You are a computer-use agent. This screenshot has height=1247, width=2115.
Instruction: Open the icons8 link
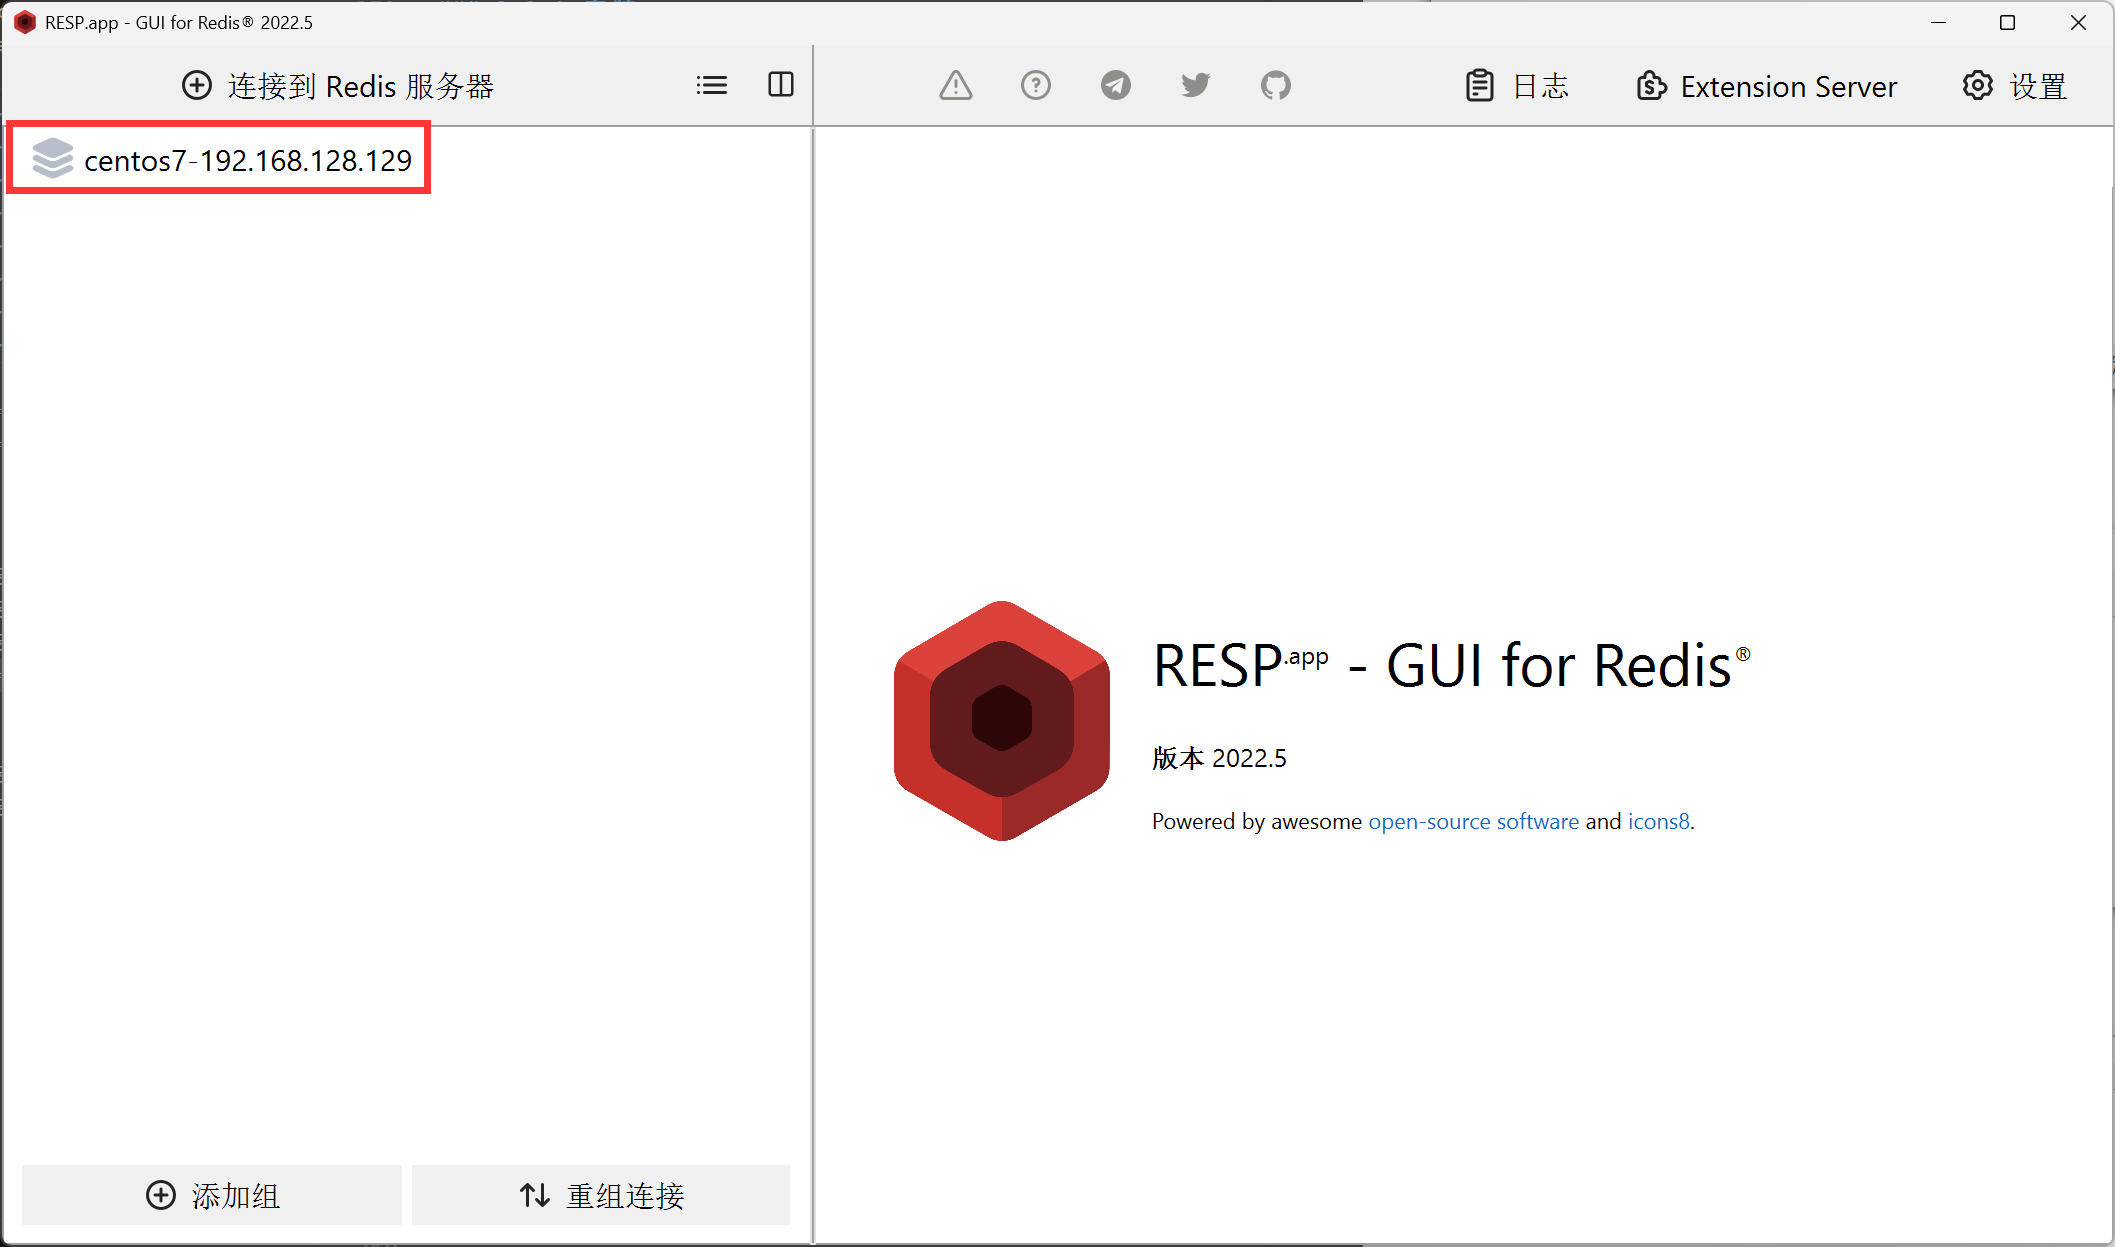coord(1658,821)
